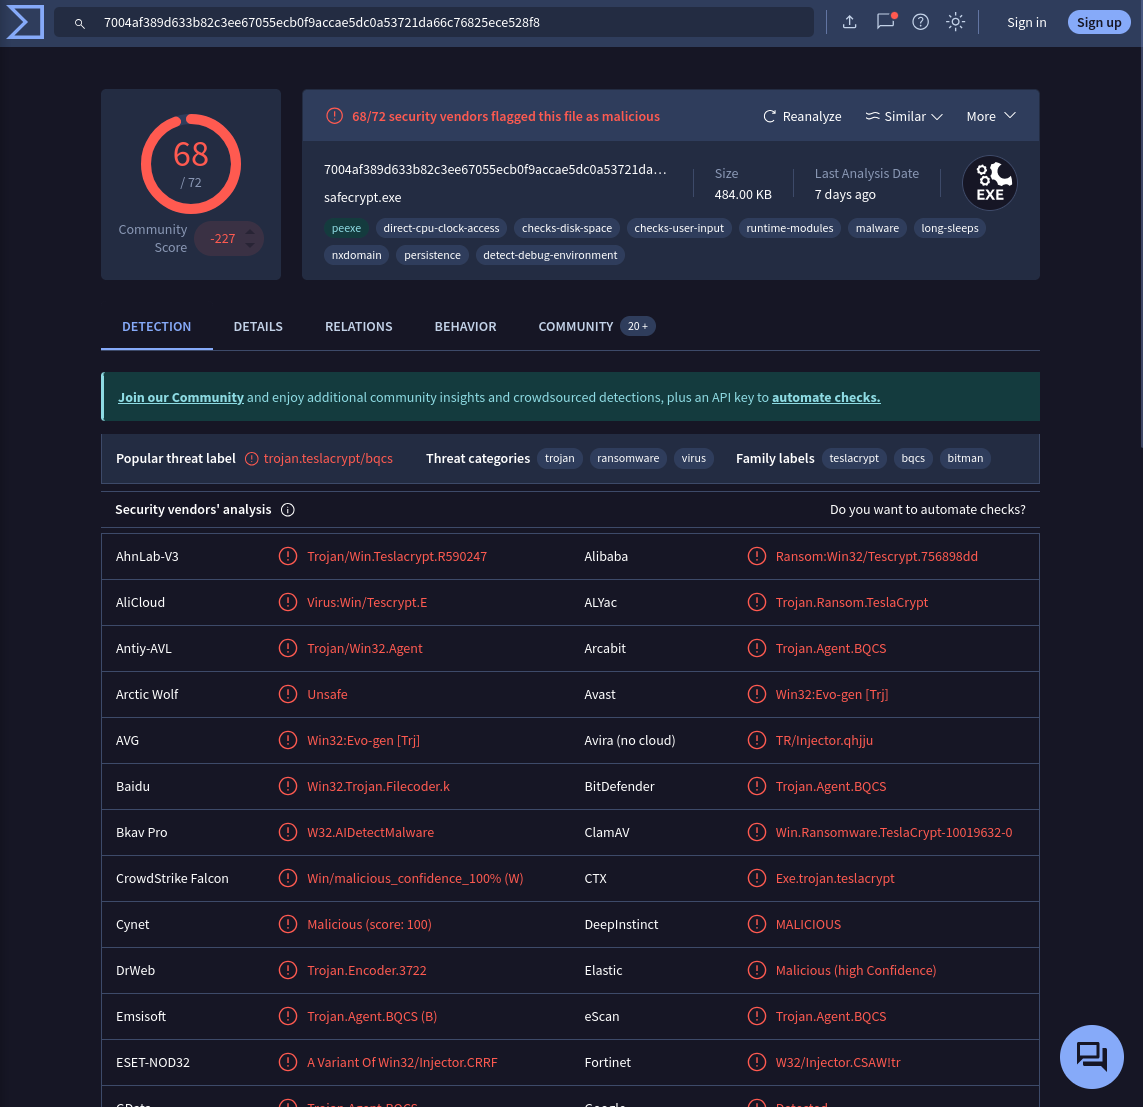Open the notifications chat icon in header
The image size is (1143, 1107).
point(885,21)
